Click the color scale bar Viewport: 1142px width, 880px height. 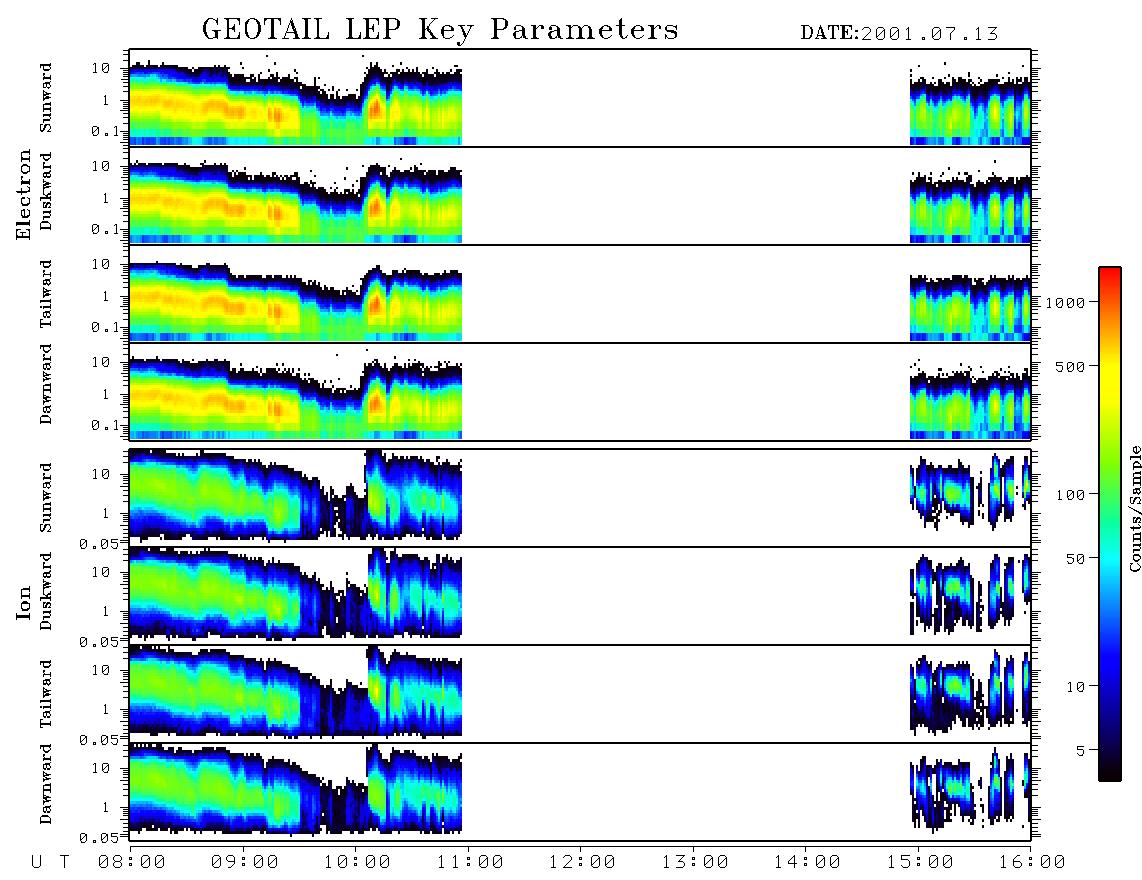1109,524
